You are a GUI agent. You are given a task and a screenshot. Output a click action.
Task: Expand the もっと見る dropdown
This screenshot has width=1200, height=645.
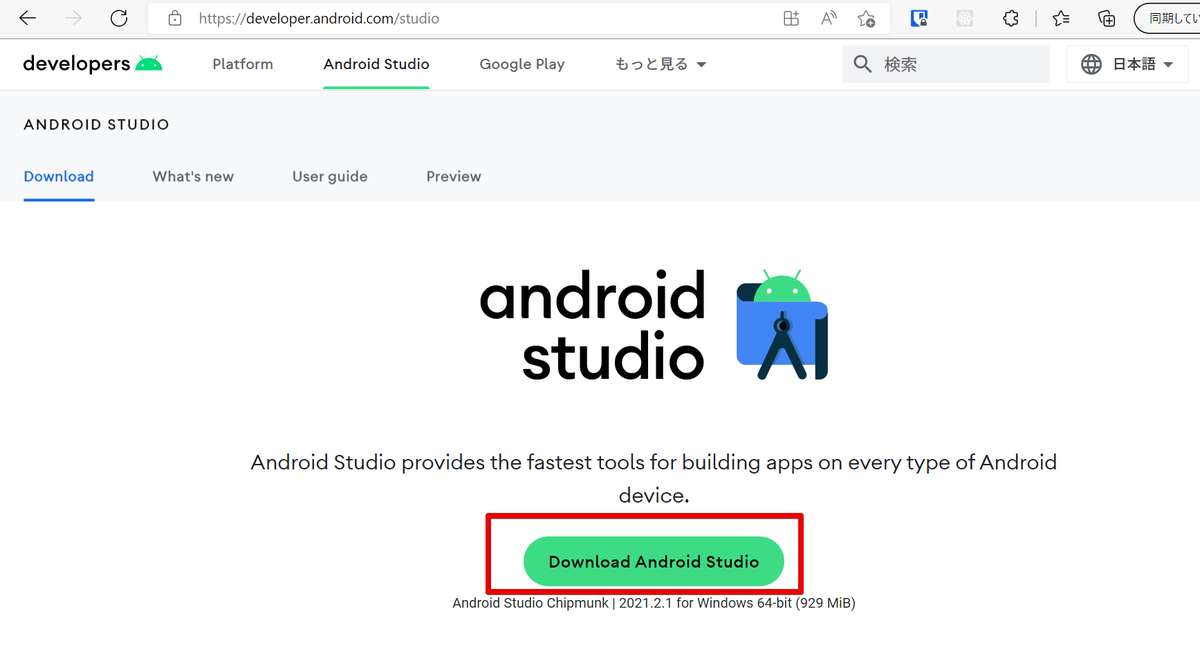pyautogui.click(x=661, y=64)
